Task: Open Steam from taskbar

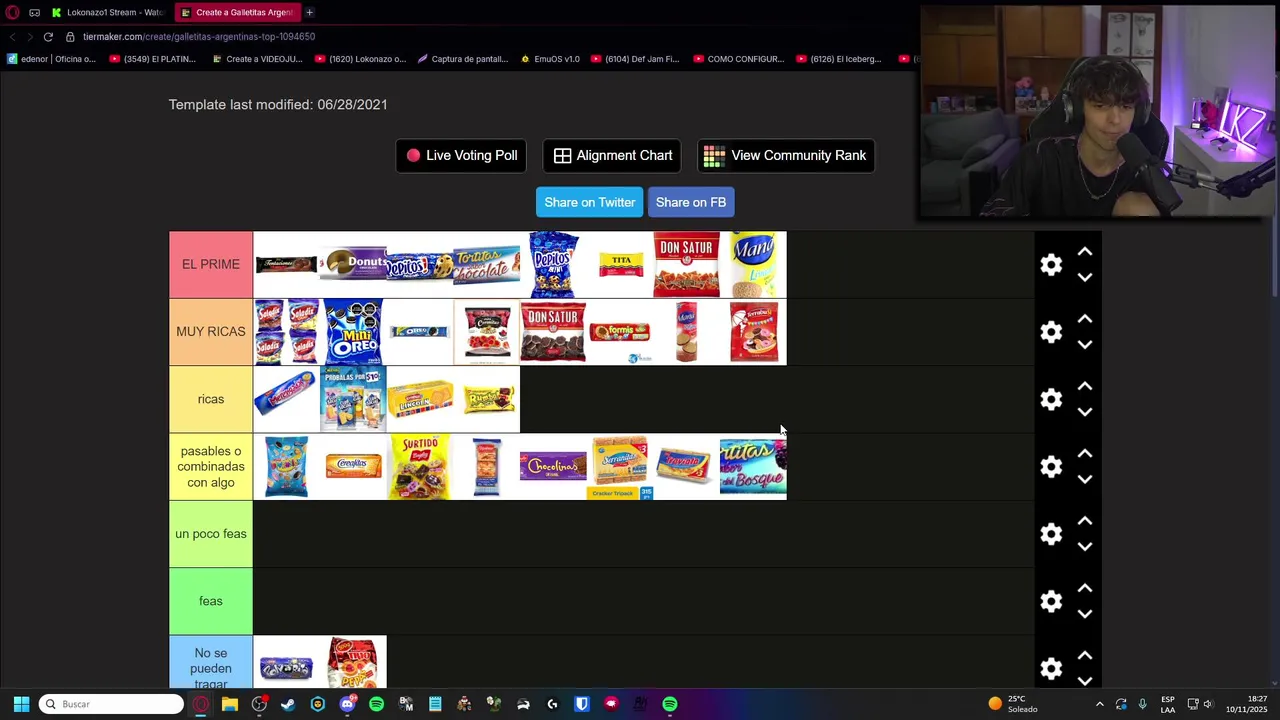Action: [288, 704]
